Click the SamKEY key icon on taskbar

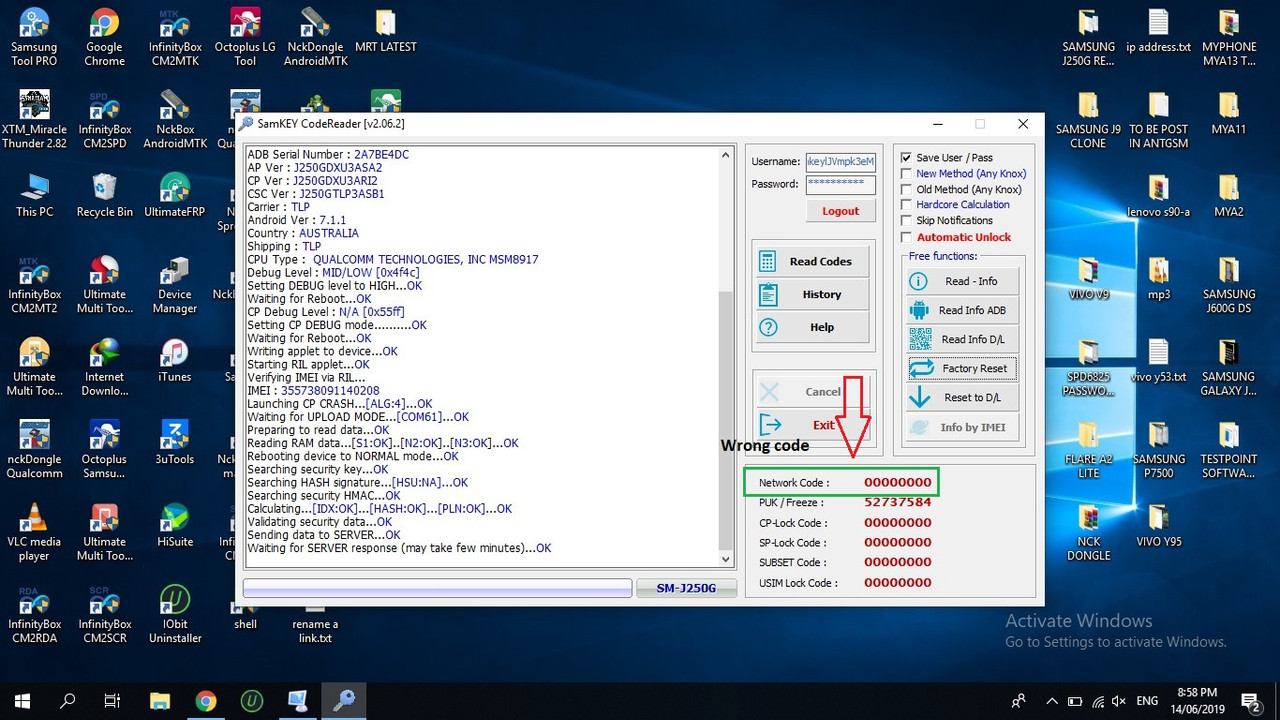pyautogui.click(x=343, y=700)
